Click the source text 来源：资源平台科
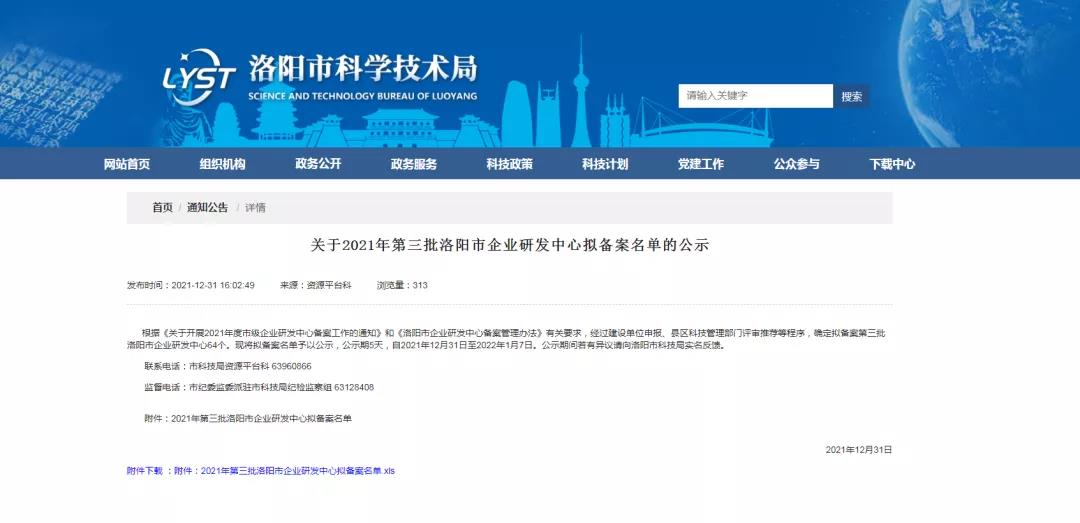The height and width of the screenshot is (523, 1080). coord(315,285)
